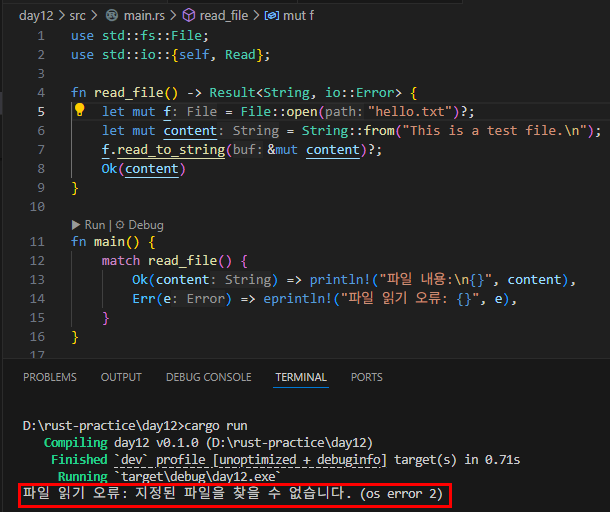Click the cargo run command in terminal
This screenshot has width=610, height=512.
coord(216,426)
